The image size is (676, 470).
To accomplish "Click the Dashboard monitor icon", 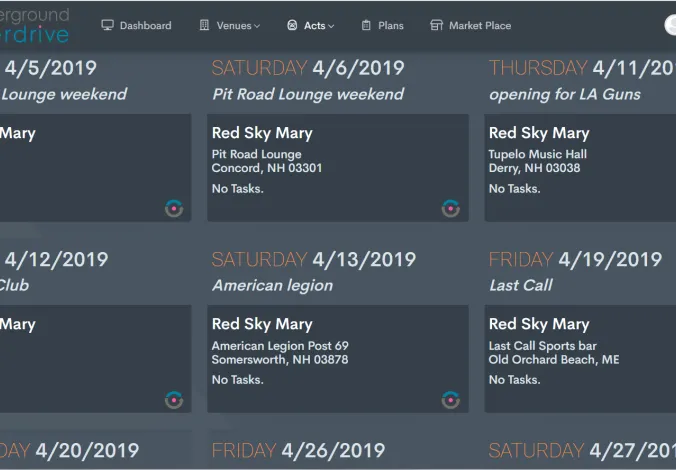I will 107,25.
